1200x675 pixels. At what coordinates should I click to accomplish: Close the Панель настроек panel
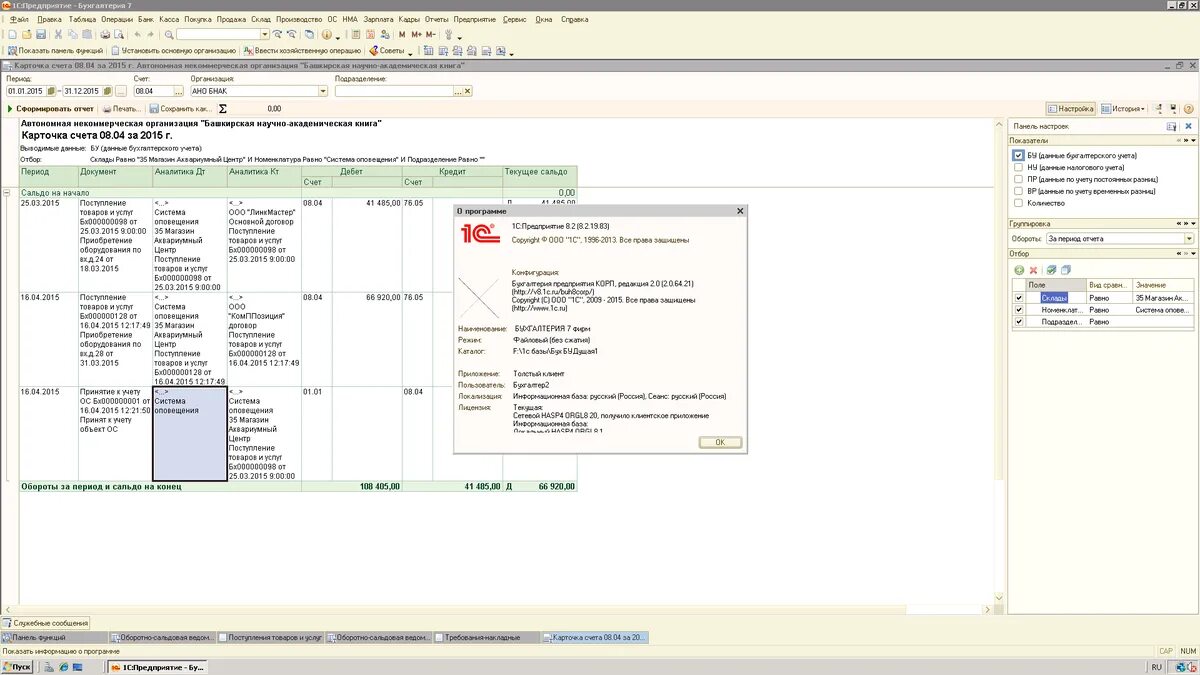(1189, 127)
